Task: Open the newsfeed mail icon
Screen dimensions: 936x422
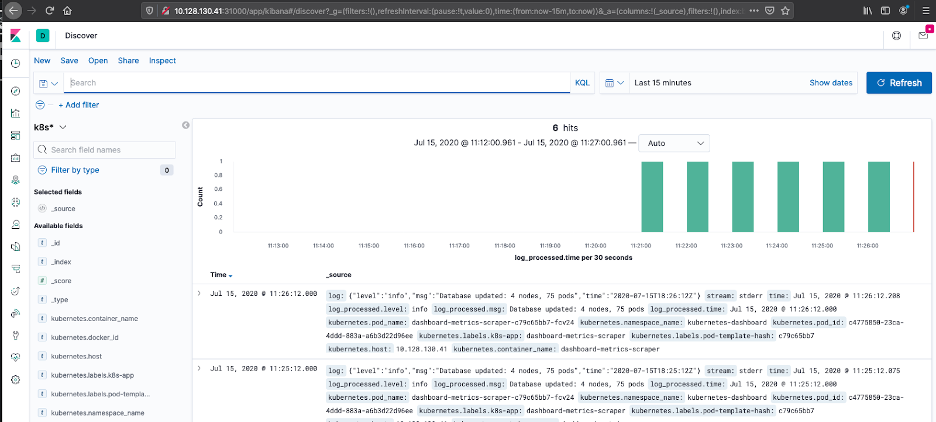Action: [923, 36]
